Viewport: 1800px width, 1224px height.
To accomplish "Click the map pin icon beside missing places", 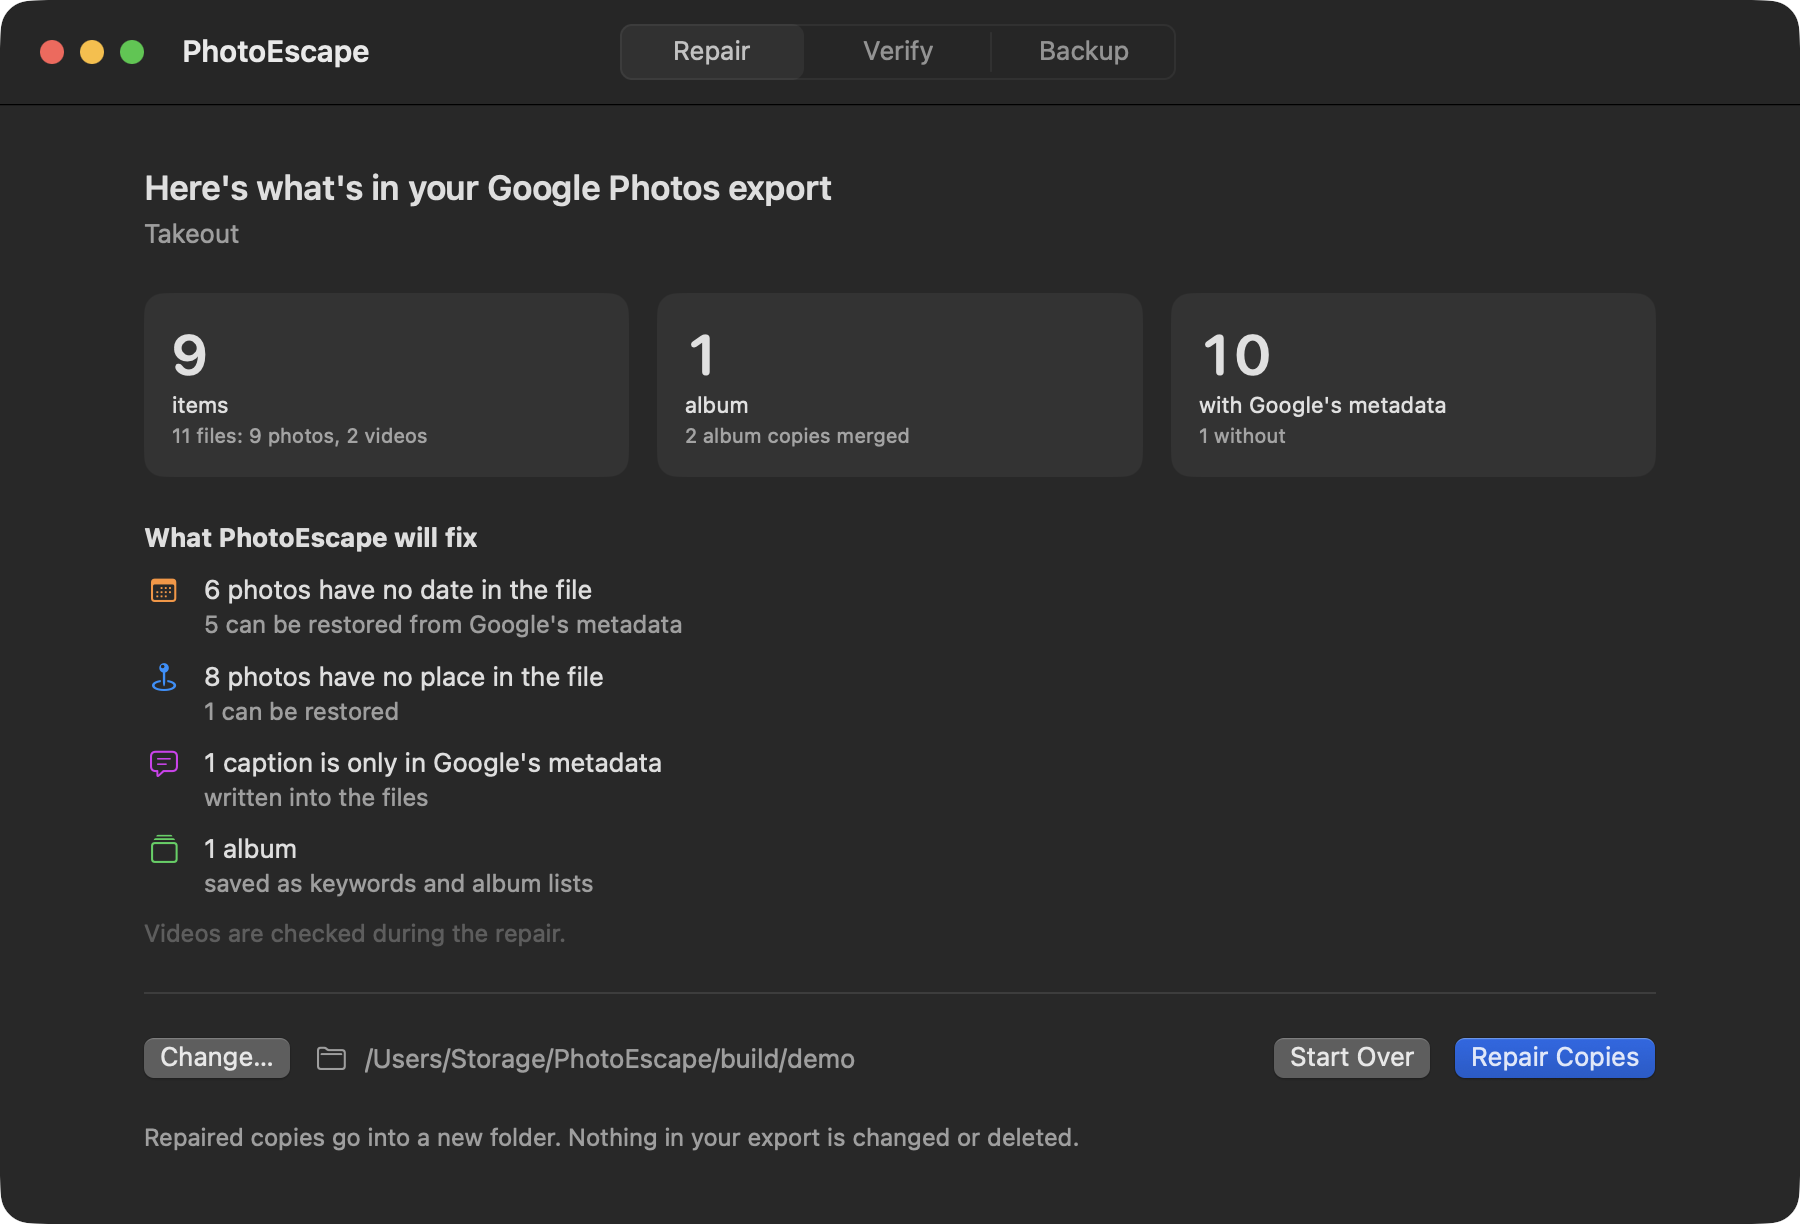I will [163, 677].
